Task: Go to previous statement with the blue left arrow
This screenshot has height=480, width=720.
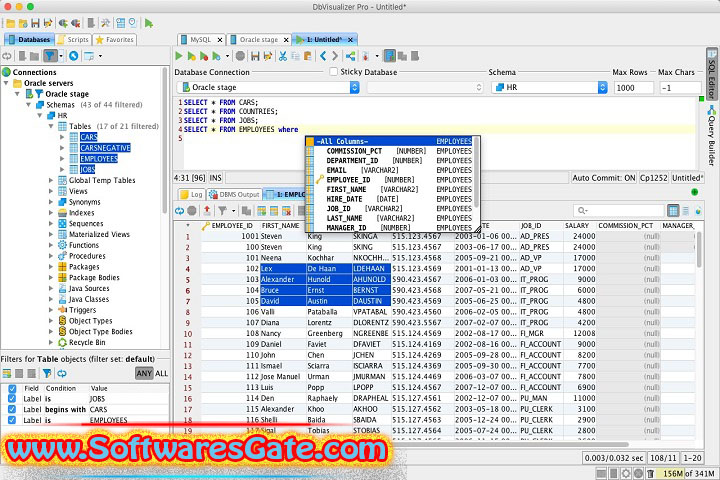Action: (x=323, y=56)
